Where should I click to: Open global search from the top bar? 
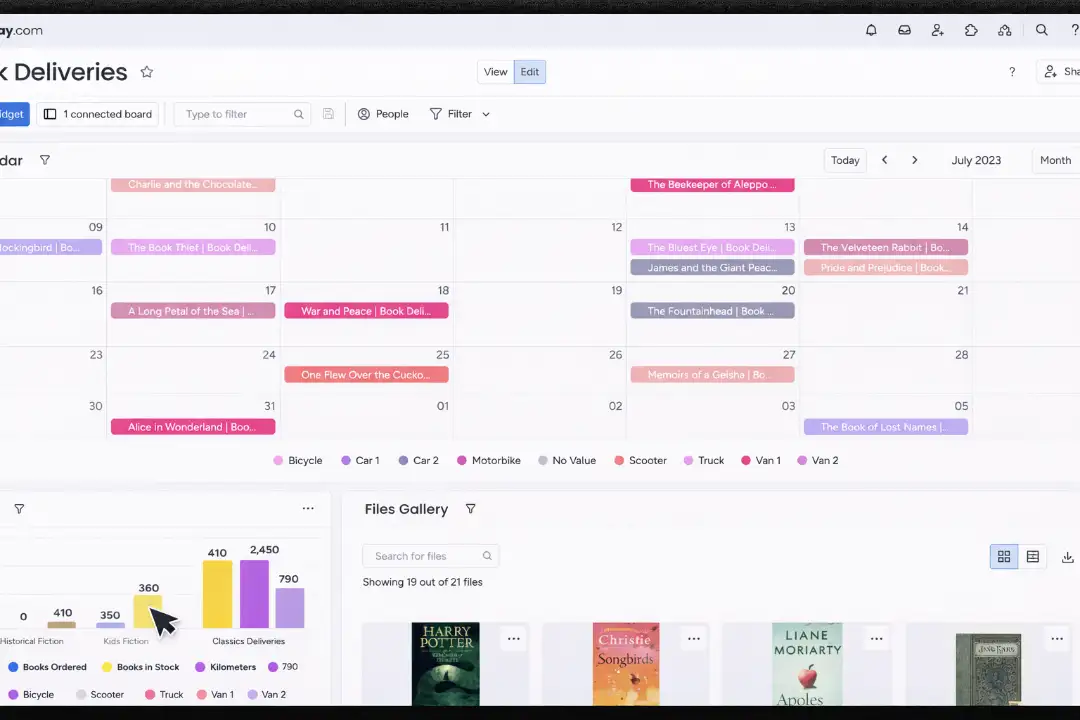1041,30
